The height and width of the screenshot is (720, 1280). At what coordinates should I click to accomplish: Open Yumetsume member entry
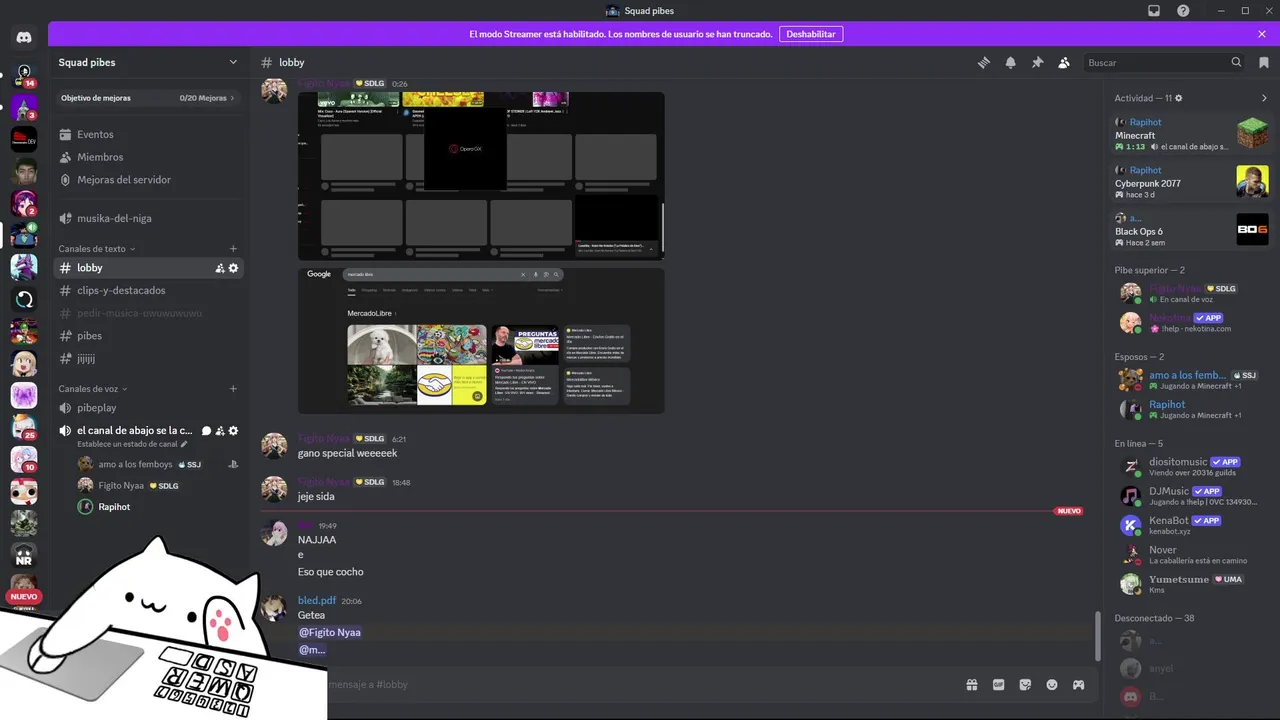click(1190, 584)
